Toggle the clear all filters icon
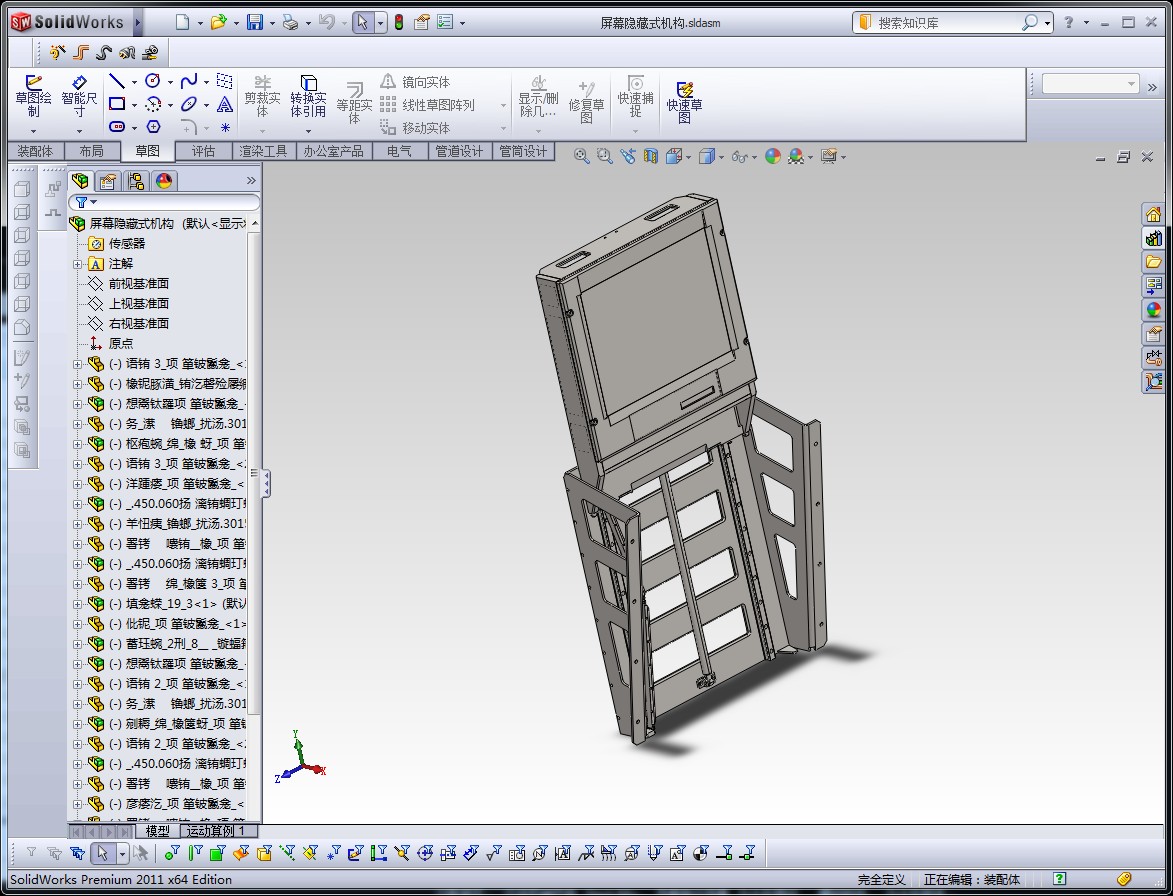The image size is (1173, 896). click(55, 853)
